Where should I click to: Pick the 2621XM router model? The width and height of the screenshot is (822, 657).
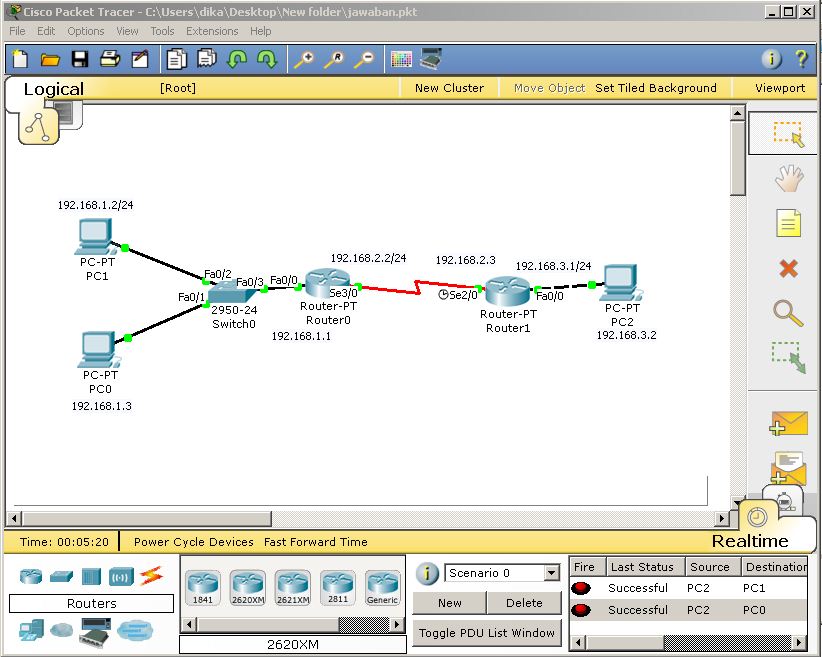click(293, 588)
